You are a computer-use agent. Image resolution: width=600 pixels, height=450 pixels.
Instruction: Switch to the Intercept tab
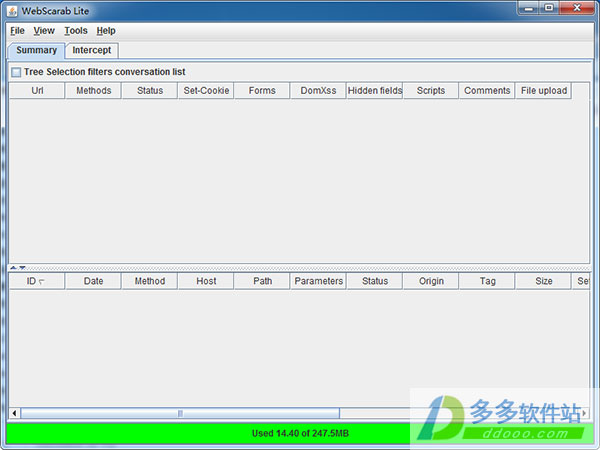coord(92,50)
